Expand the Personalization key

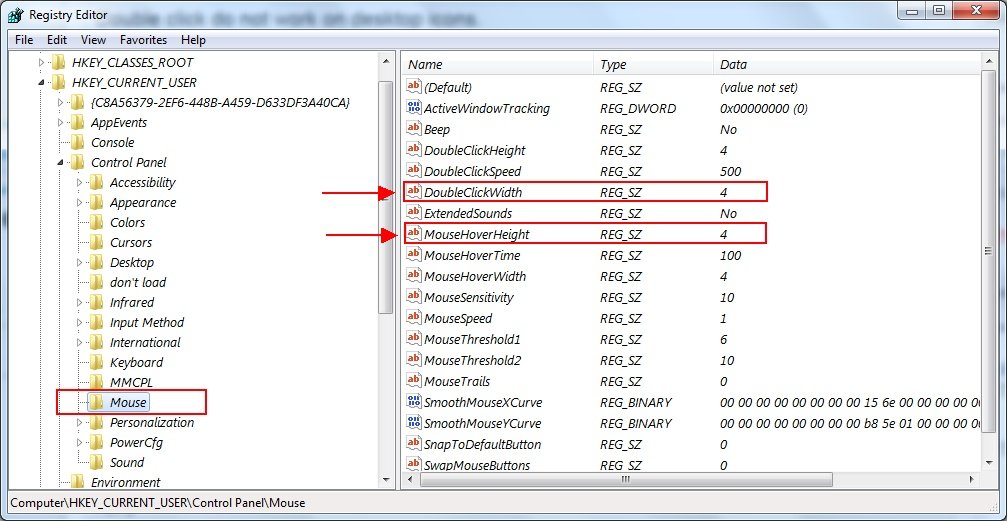[x=80, y=422]
